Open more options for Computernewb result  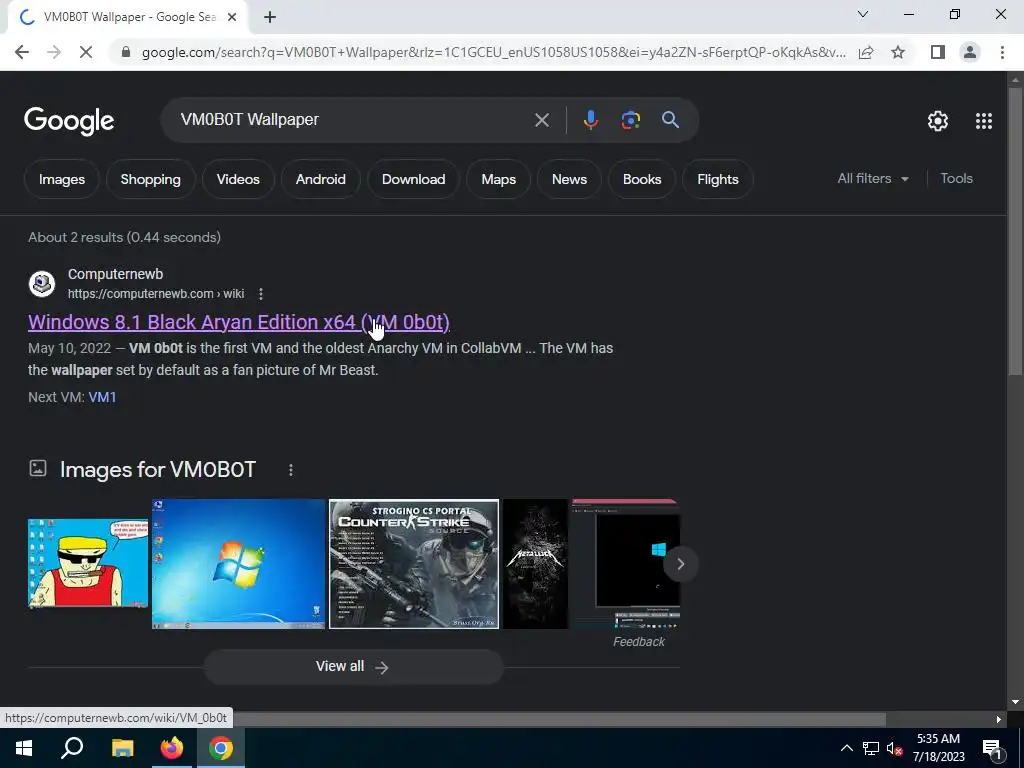(261, 294)
